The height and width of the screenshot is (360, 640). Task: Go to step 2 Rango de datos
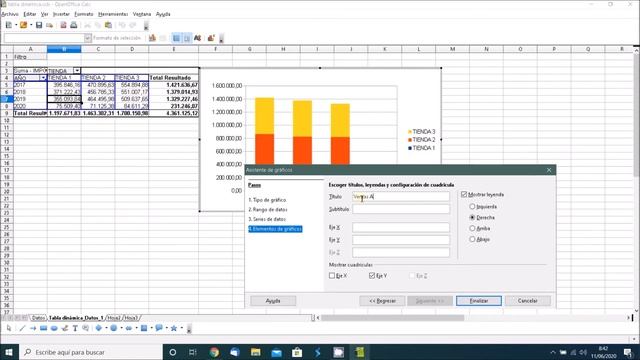pyautogui.click(x=268, y=209)
